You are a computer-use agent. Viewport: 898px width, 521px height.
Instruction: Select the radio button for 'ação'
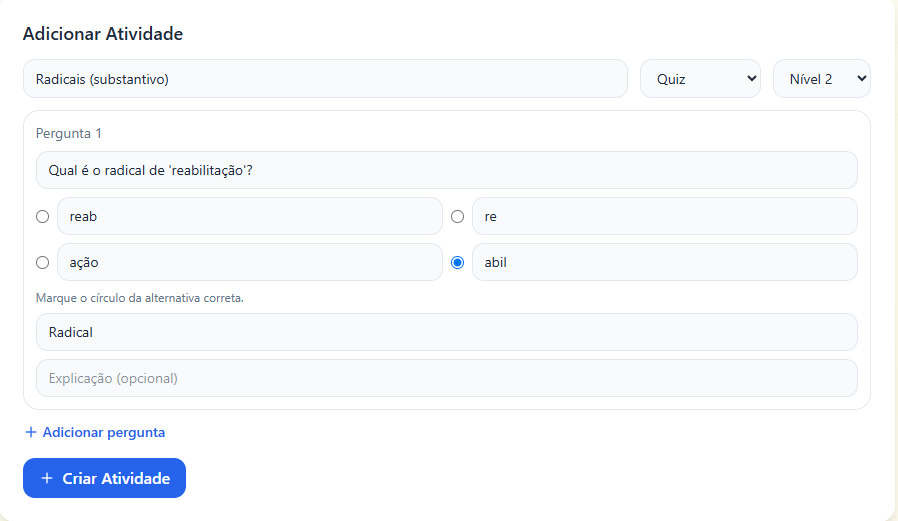coord(42,262)
